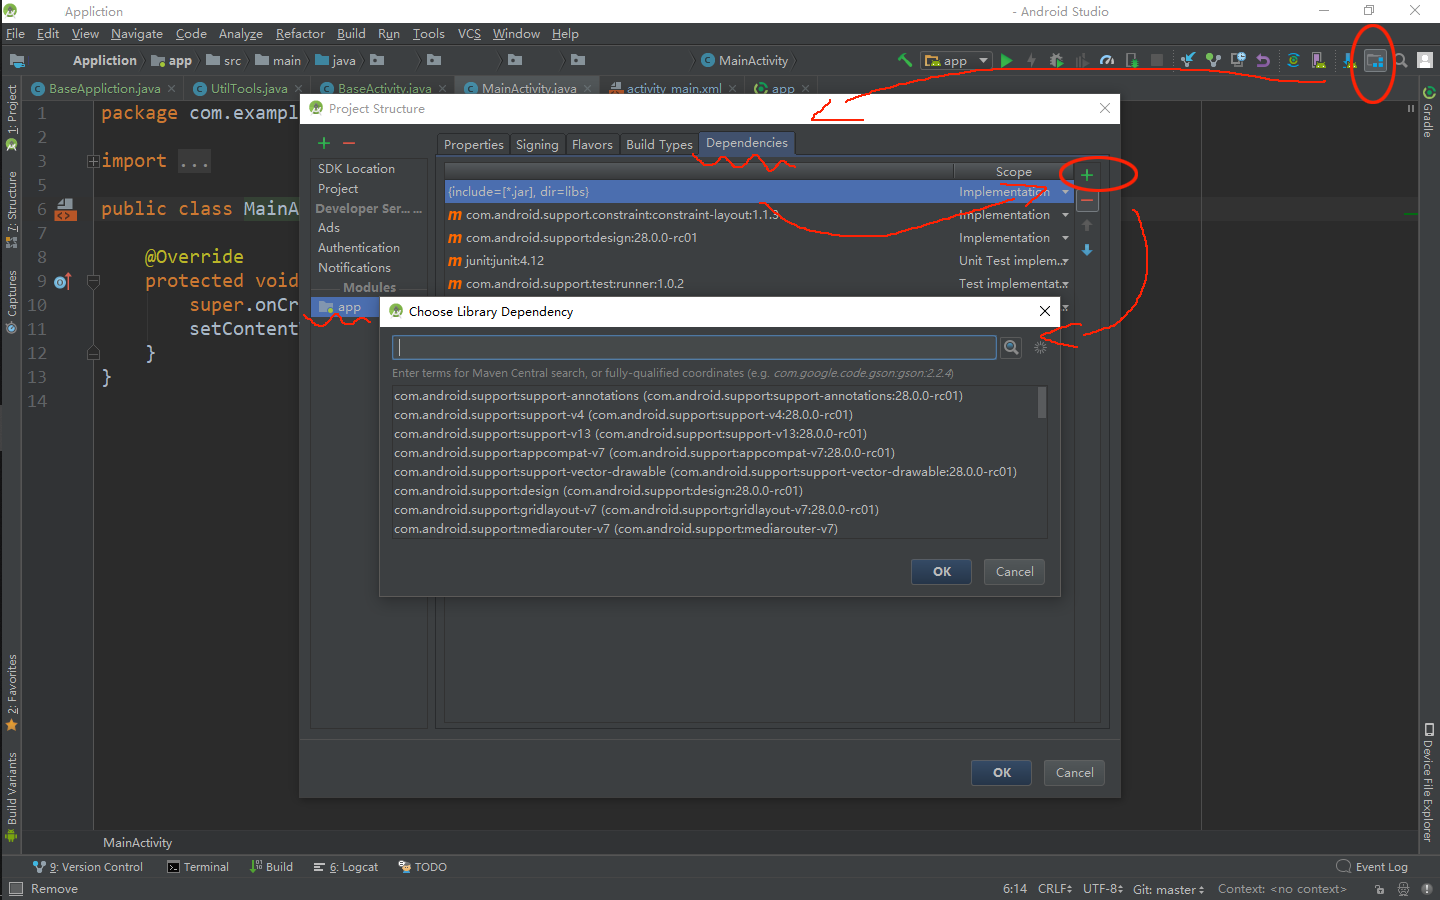Select the app module in Modules list
The width and height of the screenshot is (1440, 900).
coord(345,307)
